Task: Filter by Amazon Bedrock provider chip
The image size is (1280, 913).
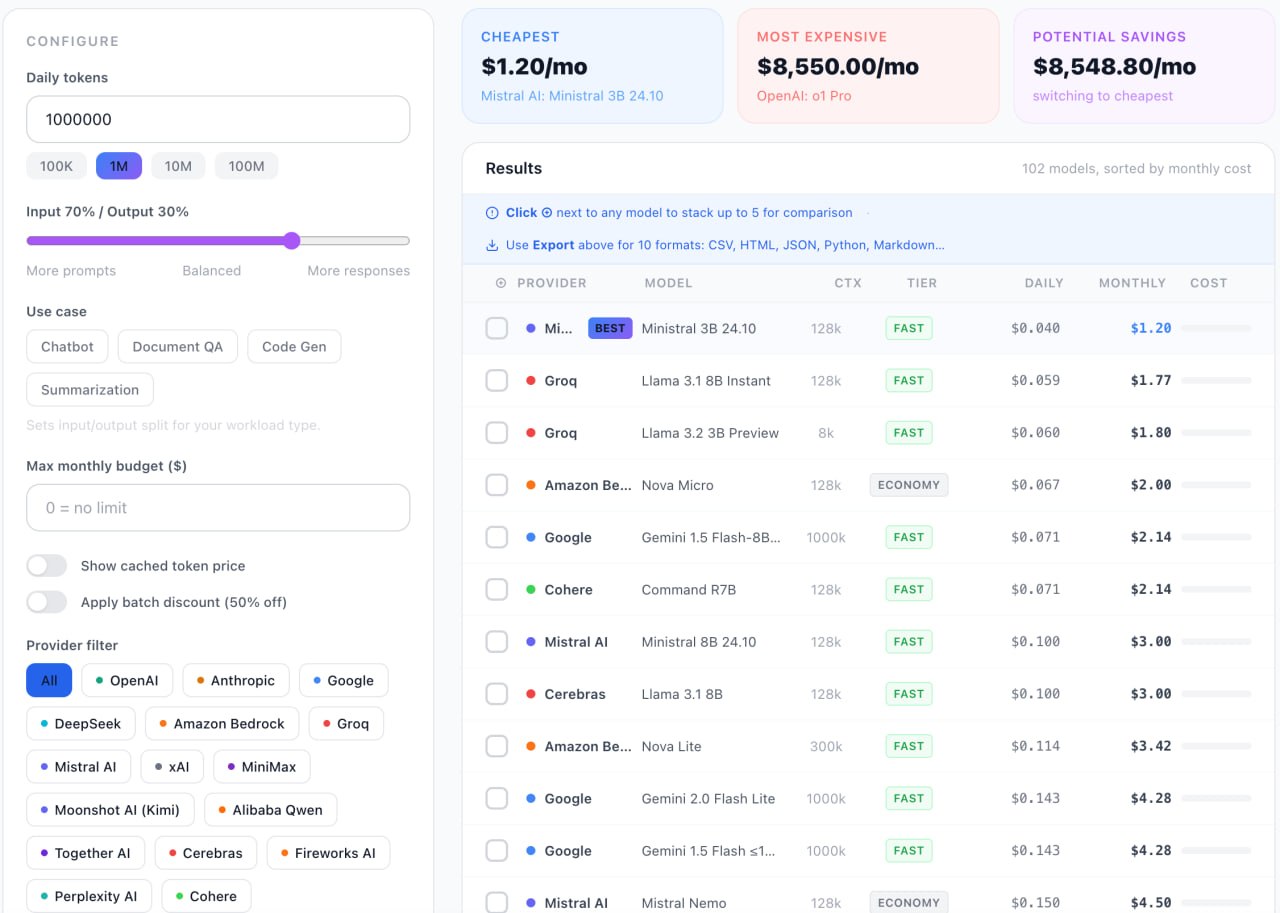Action: coord(222,724)
